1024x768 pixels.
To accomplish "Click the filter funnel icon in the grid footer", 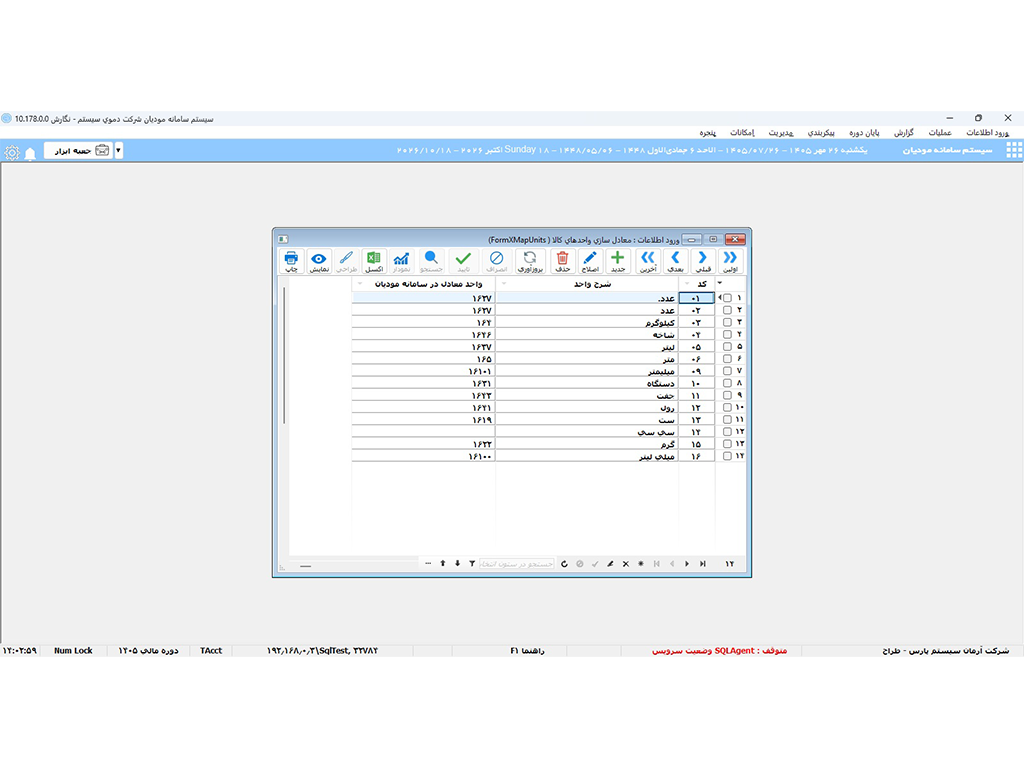I will click(472, 564).
